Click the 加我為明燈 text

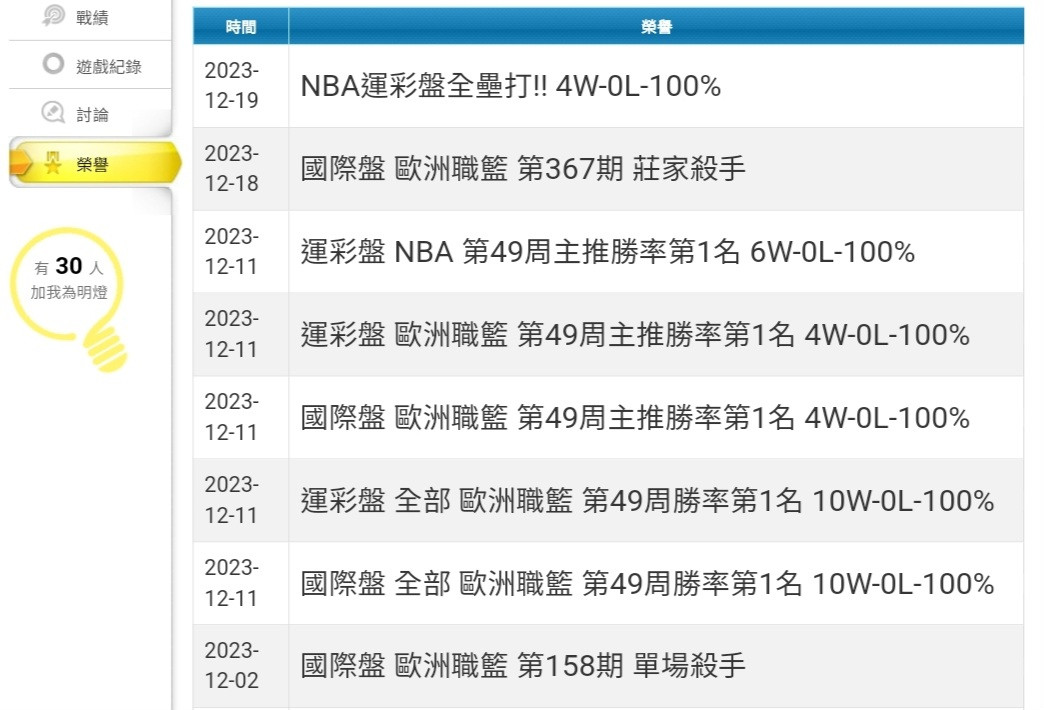click(69, 292)
